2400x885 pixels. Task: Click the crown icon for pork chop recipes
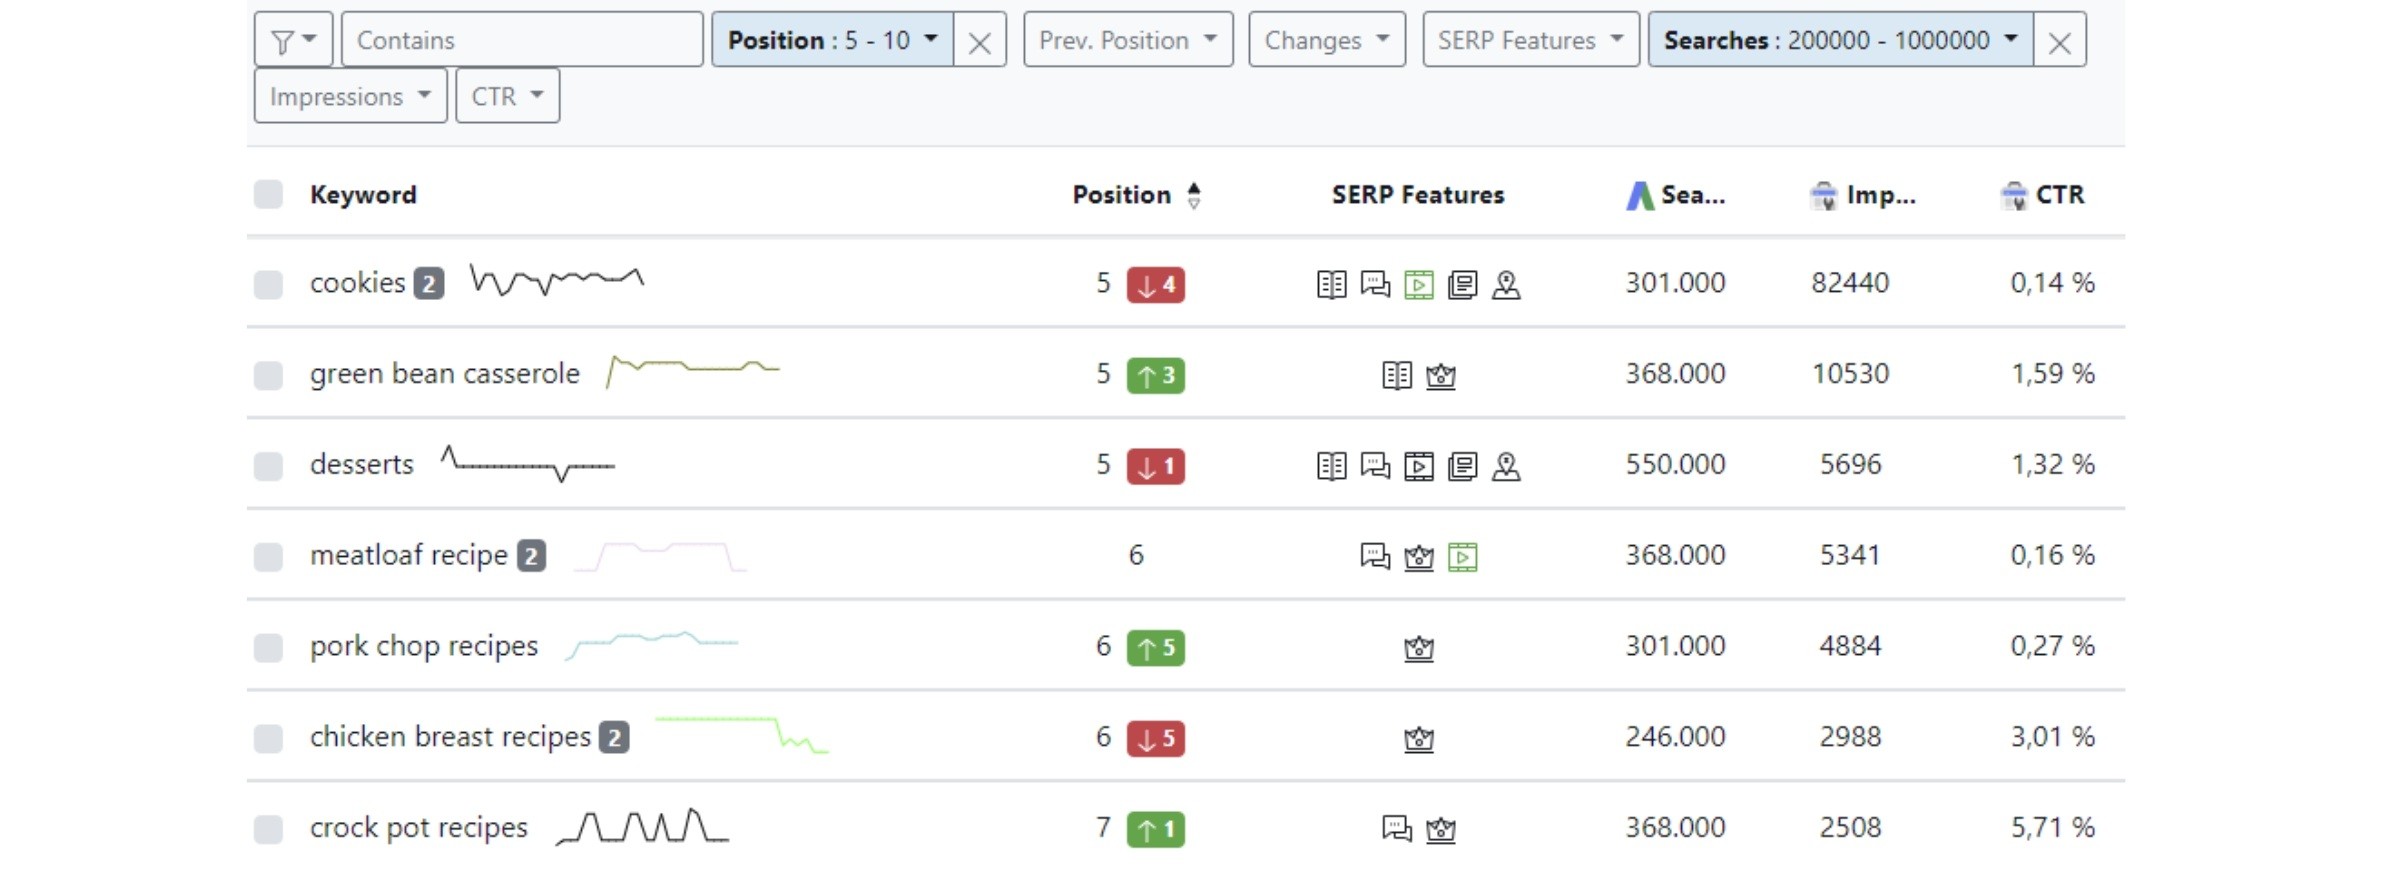1419,648
